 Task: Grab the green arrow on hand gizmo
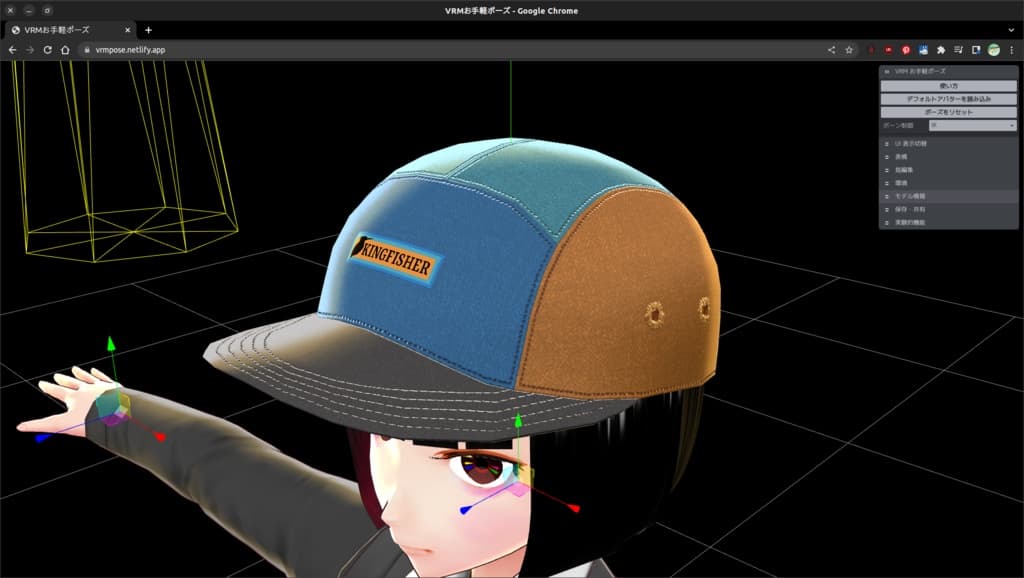[111, 344]
